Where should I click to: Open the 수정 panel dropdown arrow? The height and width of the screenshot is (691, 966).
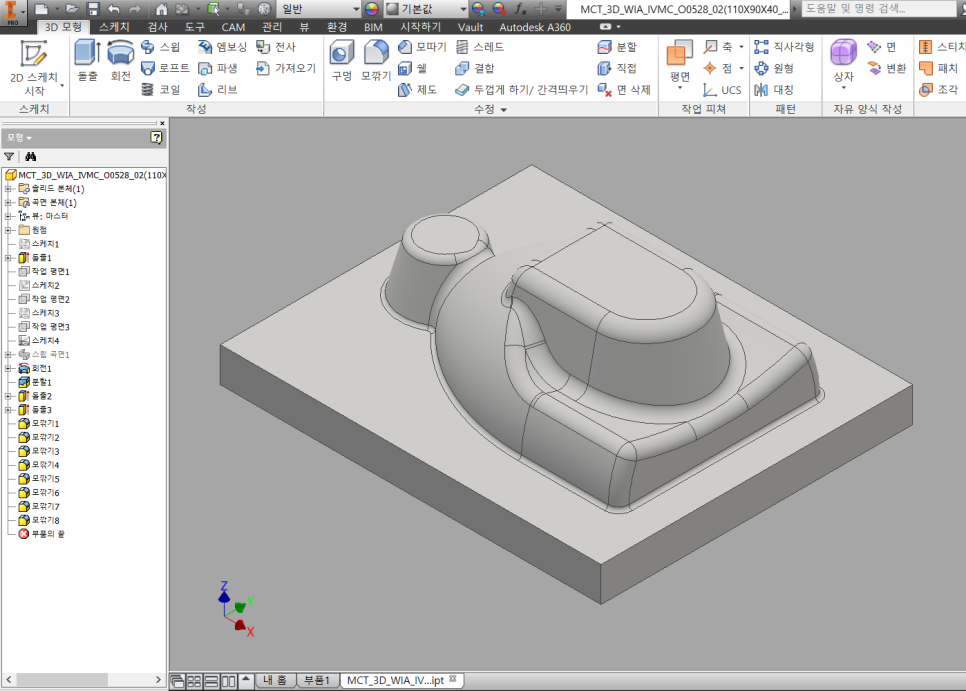pos(504,110)
